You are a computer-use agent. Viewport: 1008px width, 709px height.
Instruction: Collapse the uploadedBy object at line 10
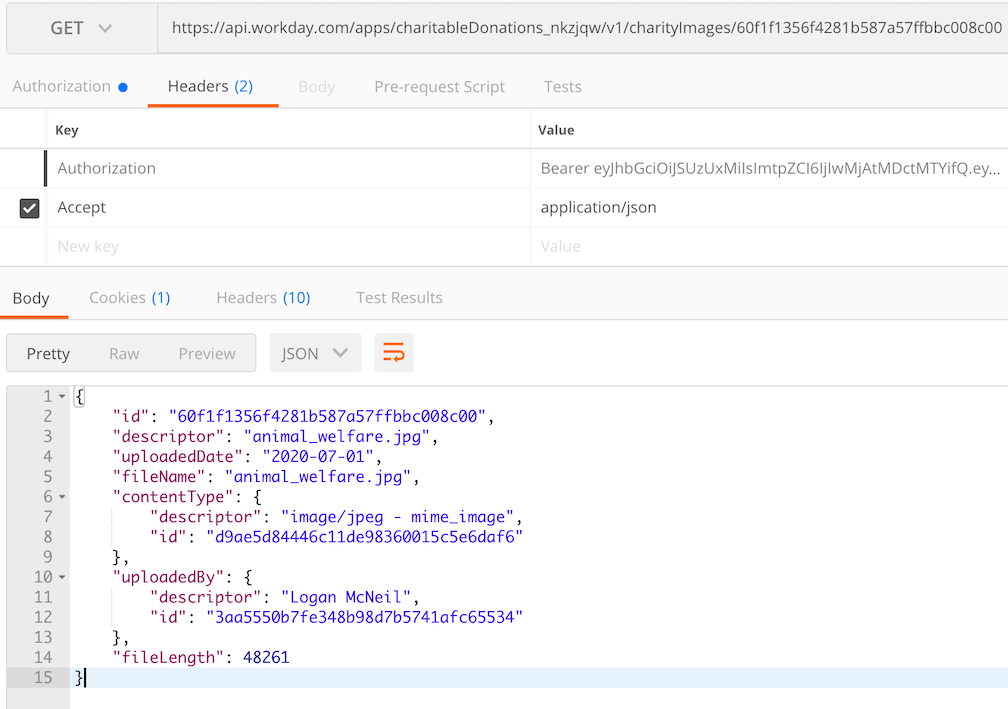tap(62, 577)
